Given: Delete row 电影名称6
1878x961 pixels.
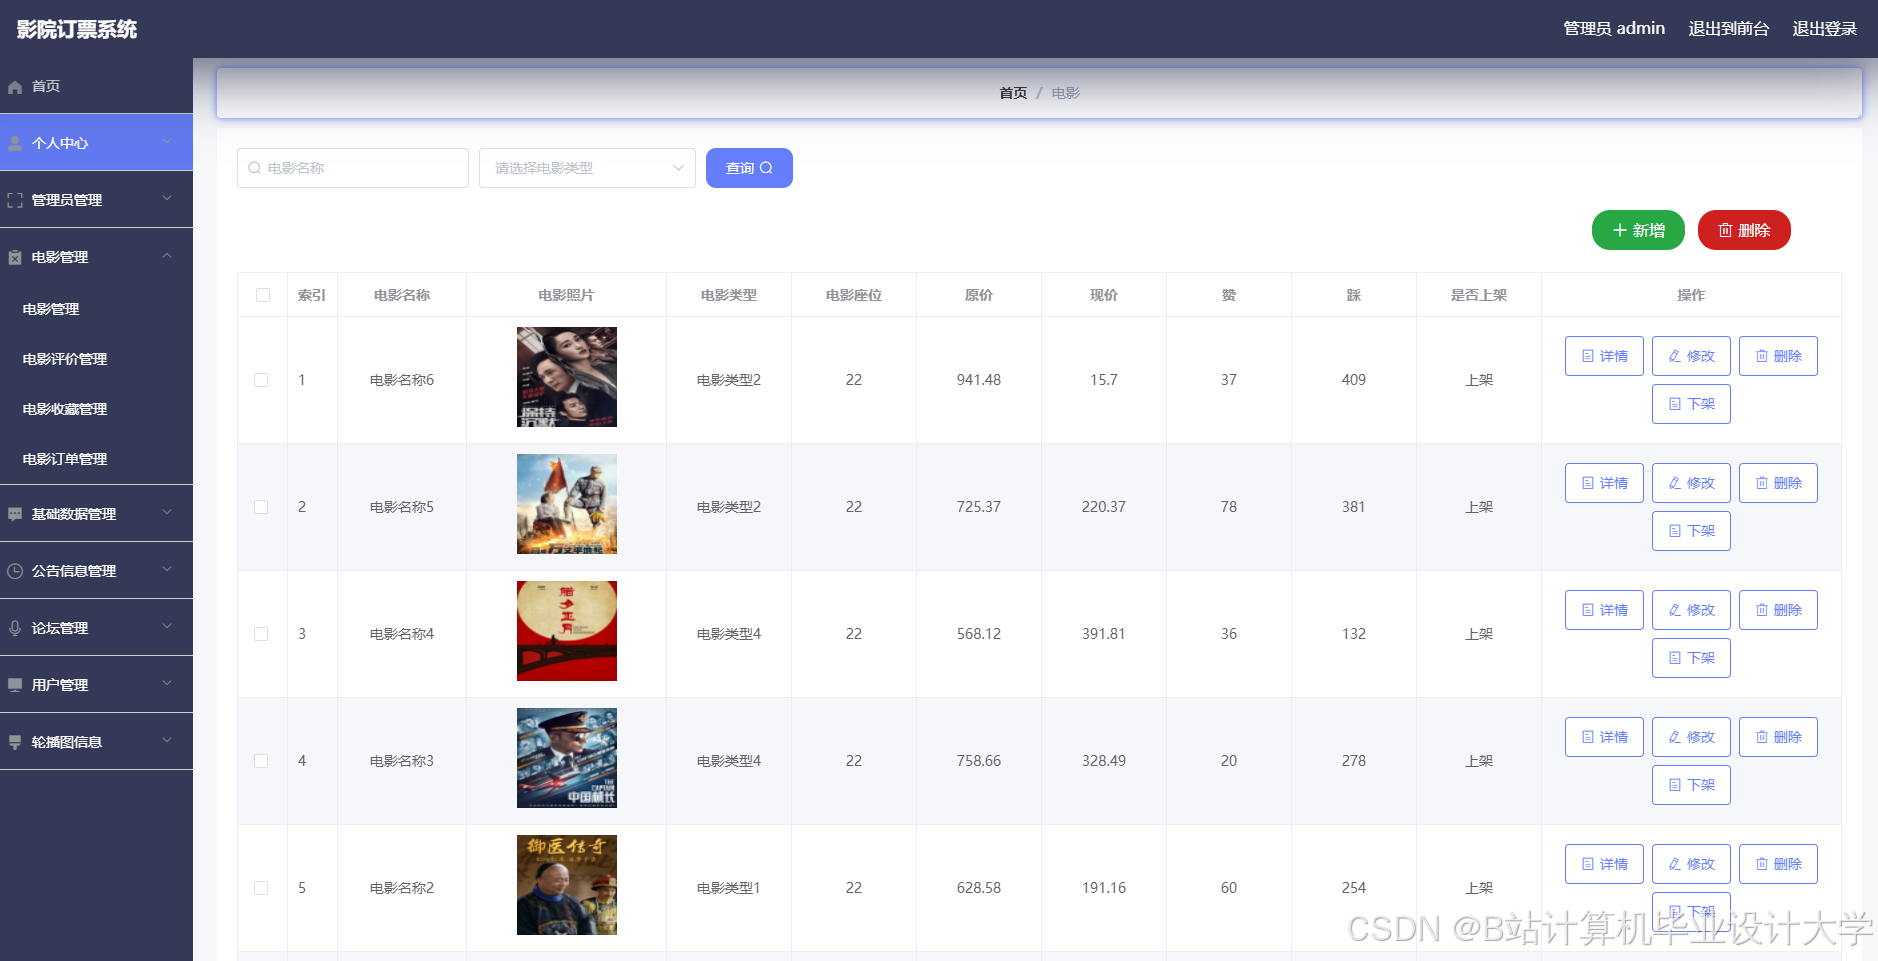Looking at the screenshot, I should (1778, 356).
